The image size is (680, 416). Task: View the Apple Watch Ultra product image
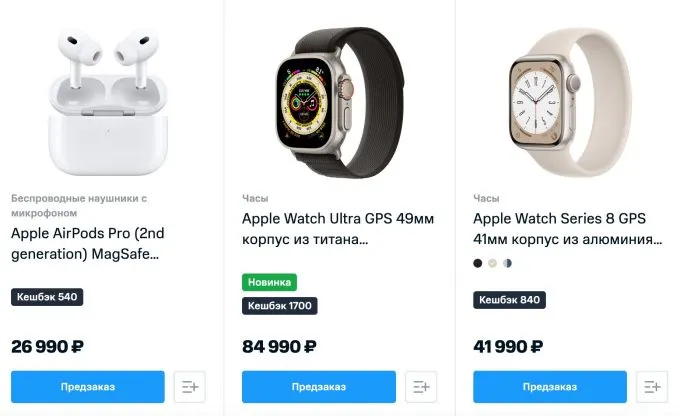(x=340, y=103)
